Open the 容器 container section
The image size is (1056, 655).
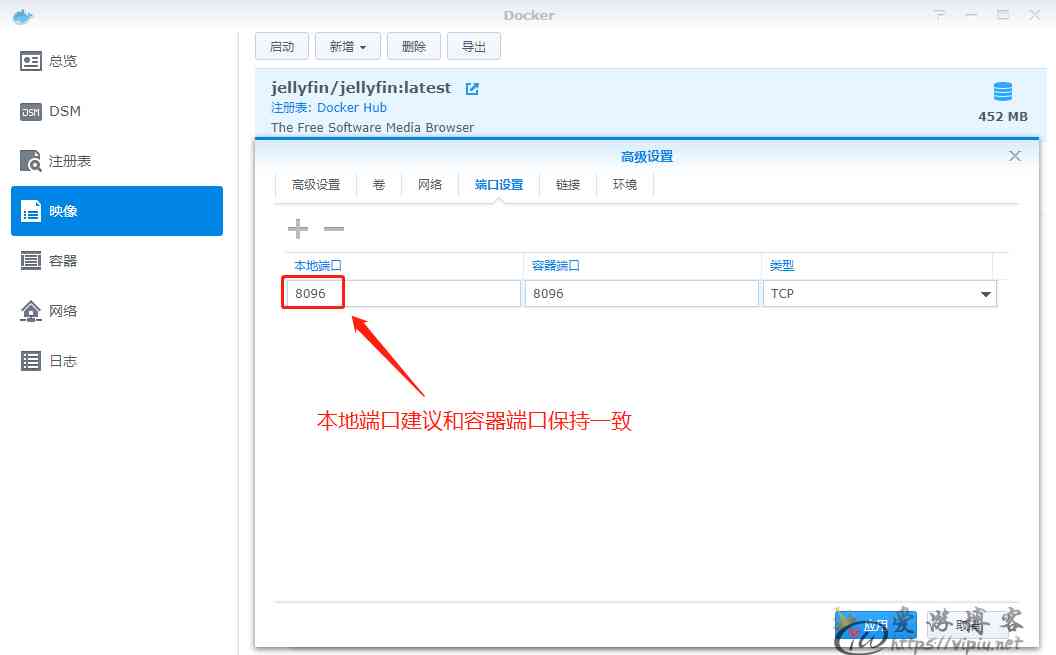[x=117, y=261]
